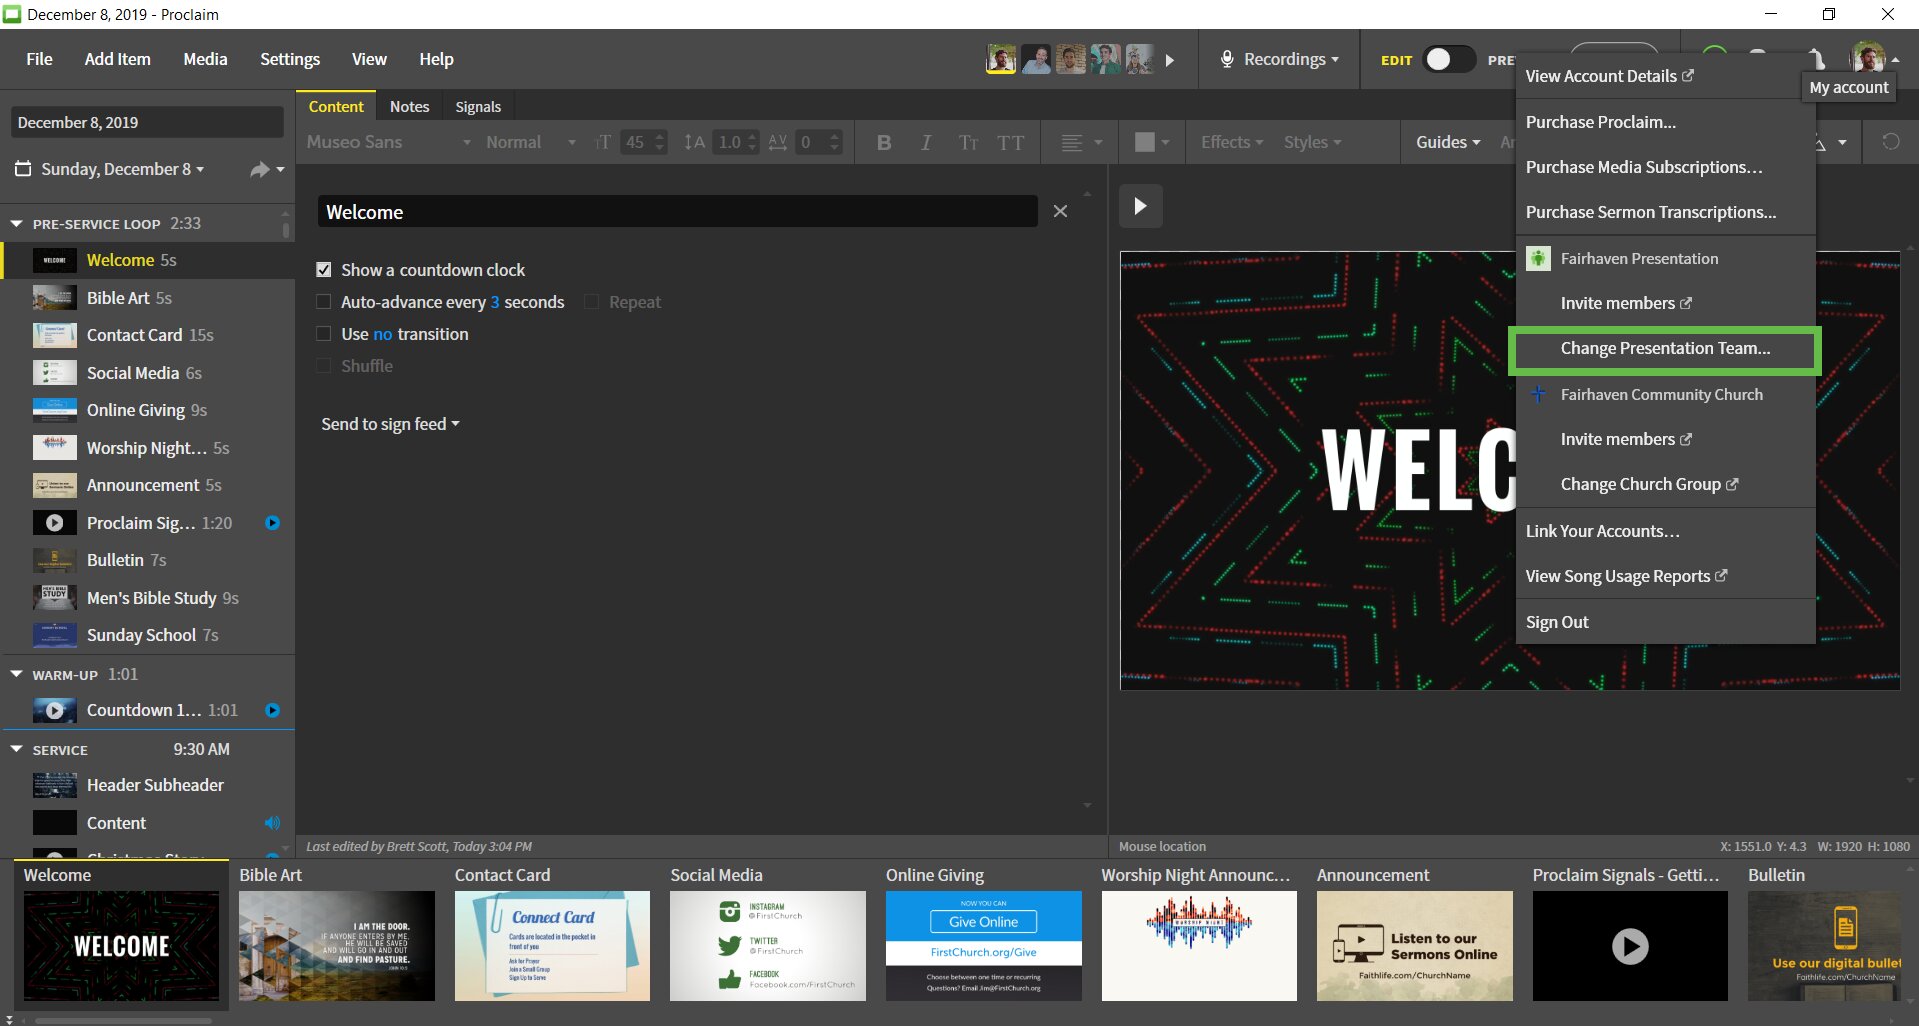
Task: Toggle the EDIT/PREVIEW switch
Action: [1449, 60]
